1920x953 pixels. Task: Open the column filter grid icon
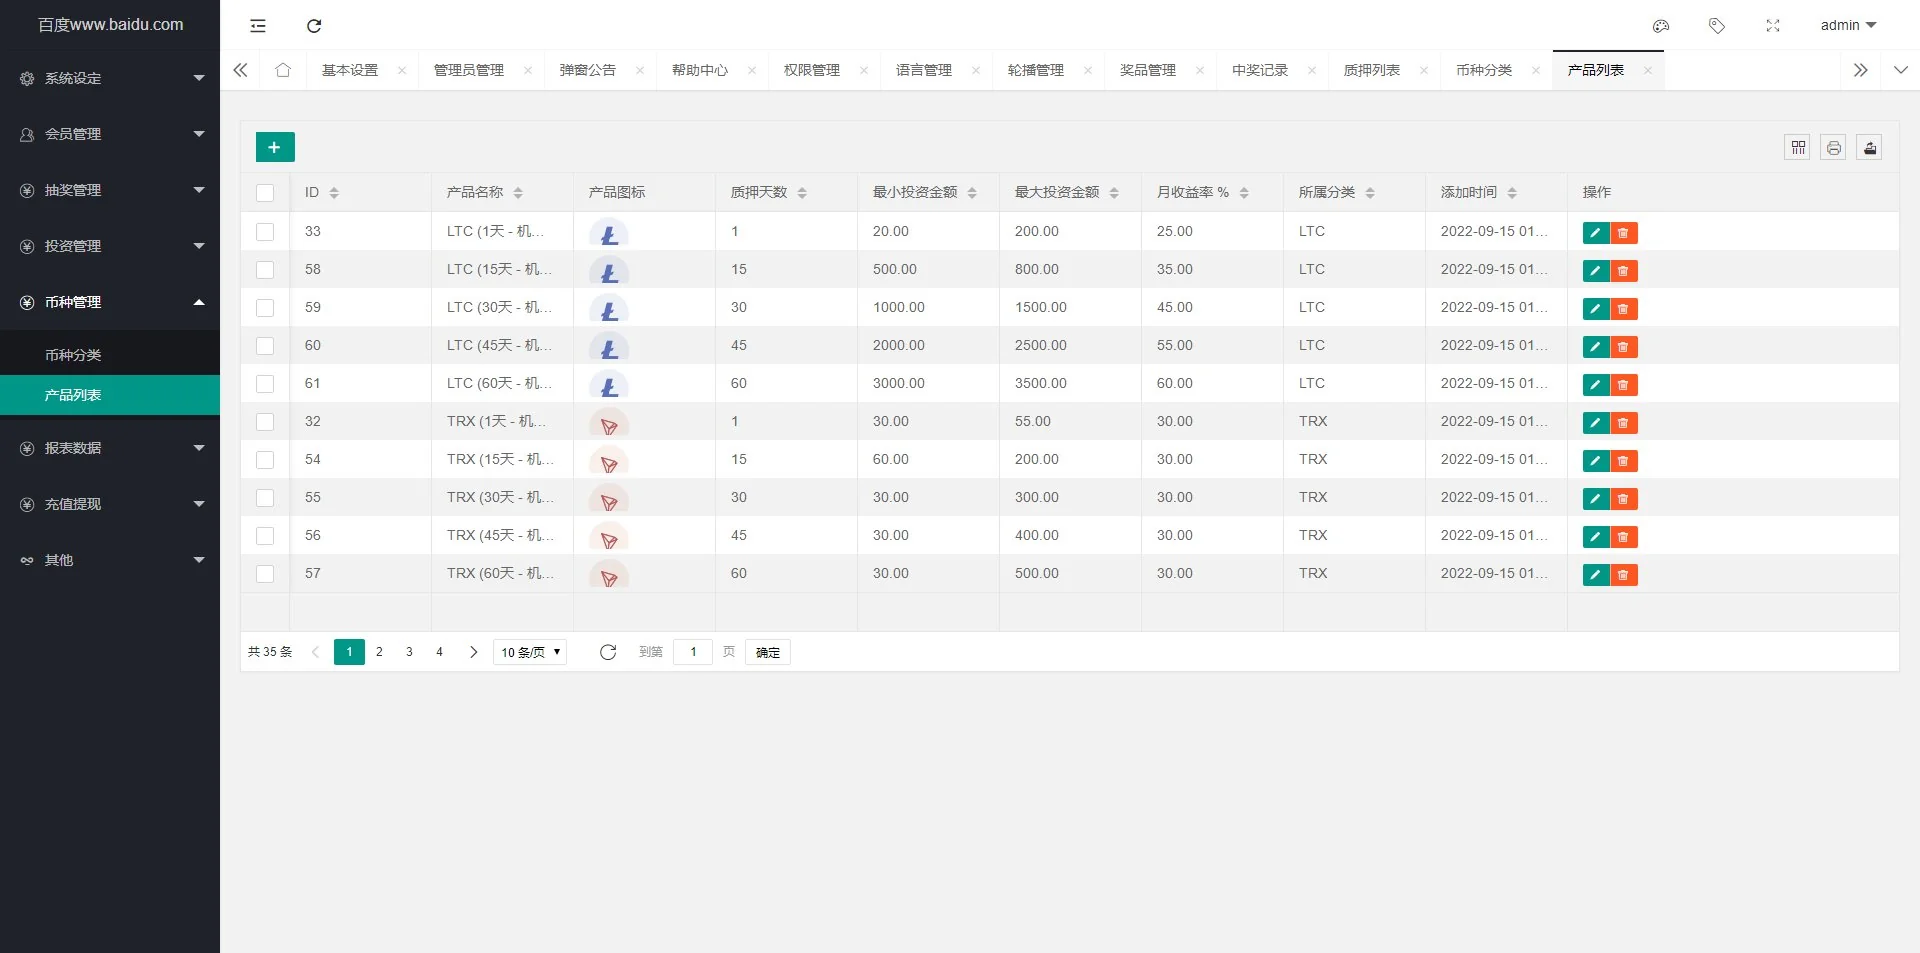click(1797, 148)
